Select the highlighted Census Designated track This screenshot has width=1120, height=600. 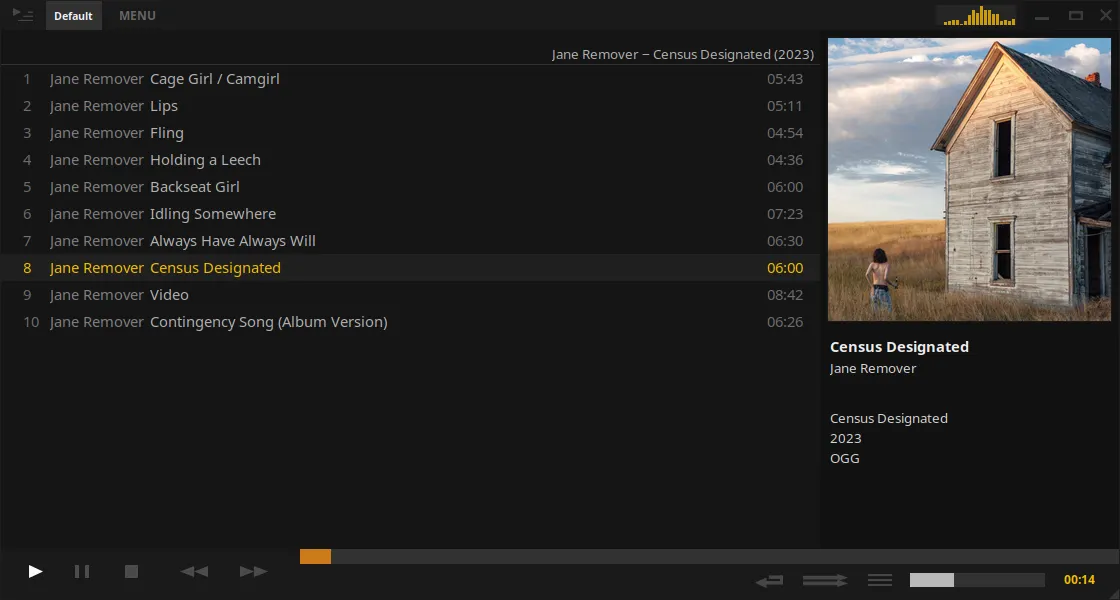(x=410, y=268)
